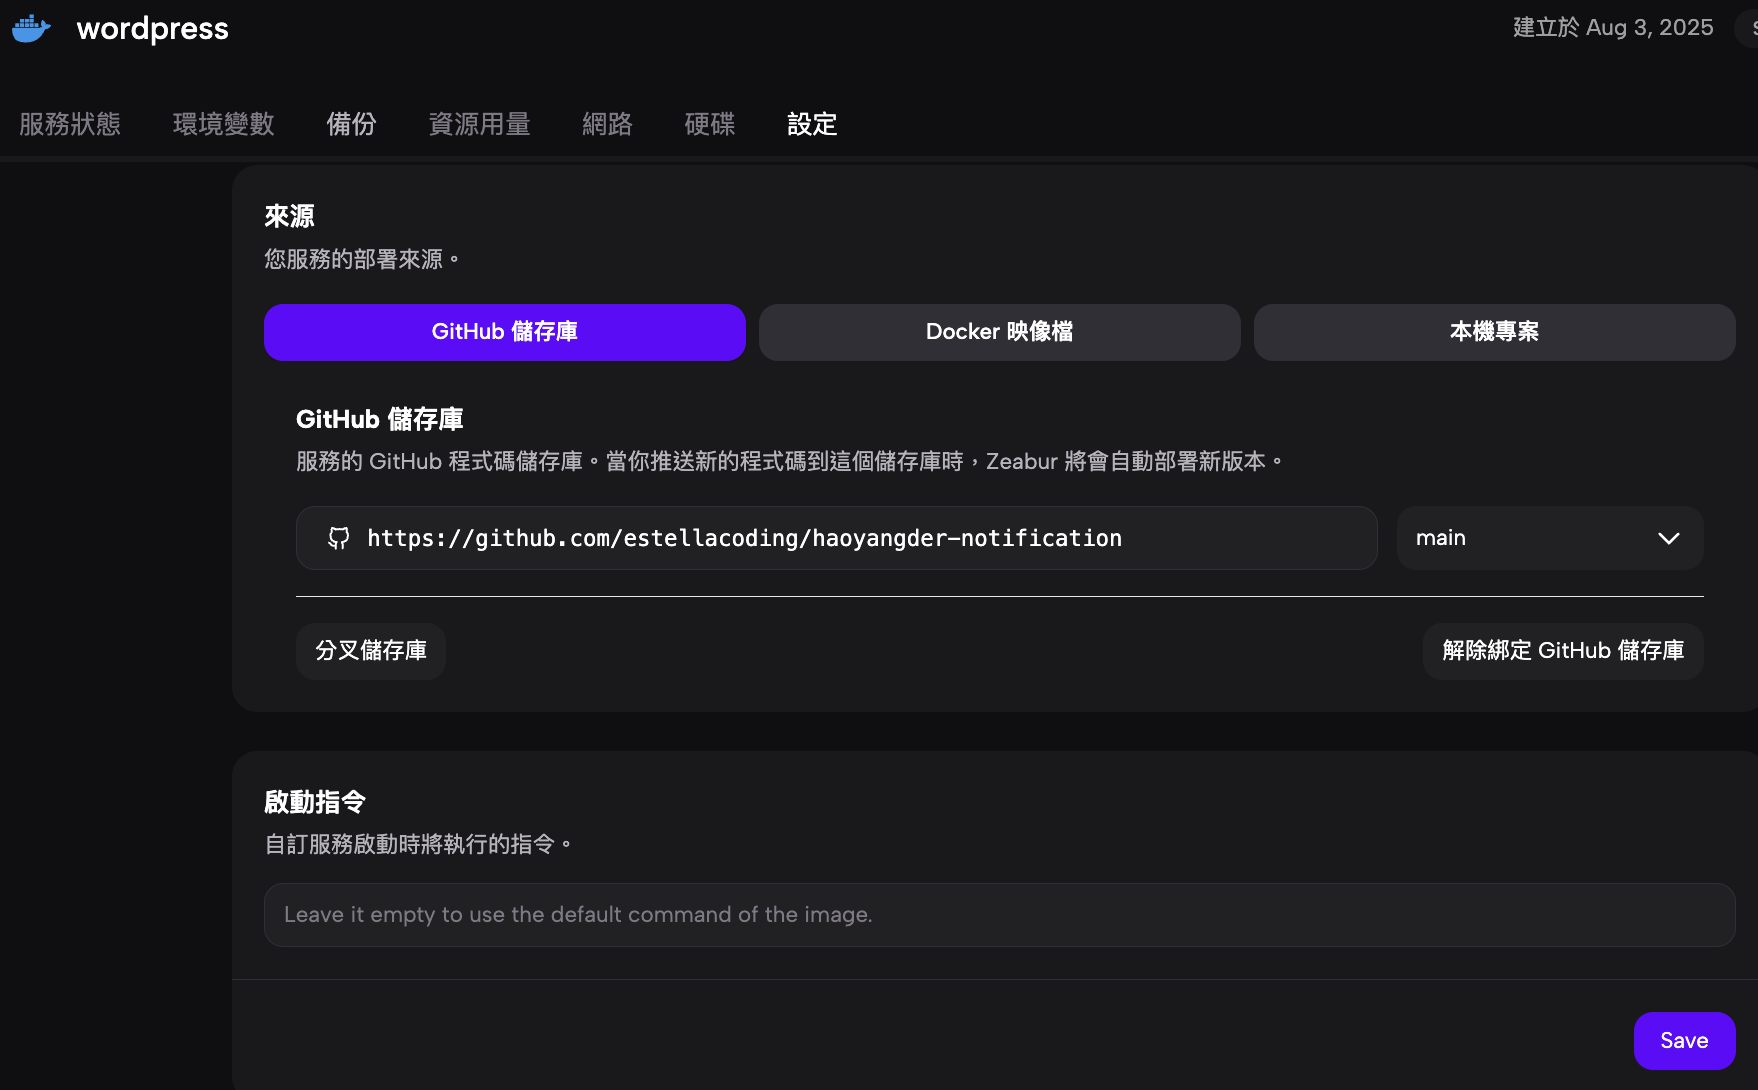
Task: Switch to the 硬碟 tab
Action: (710, 124)
